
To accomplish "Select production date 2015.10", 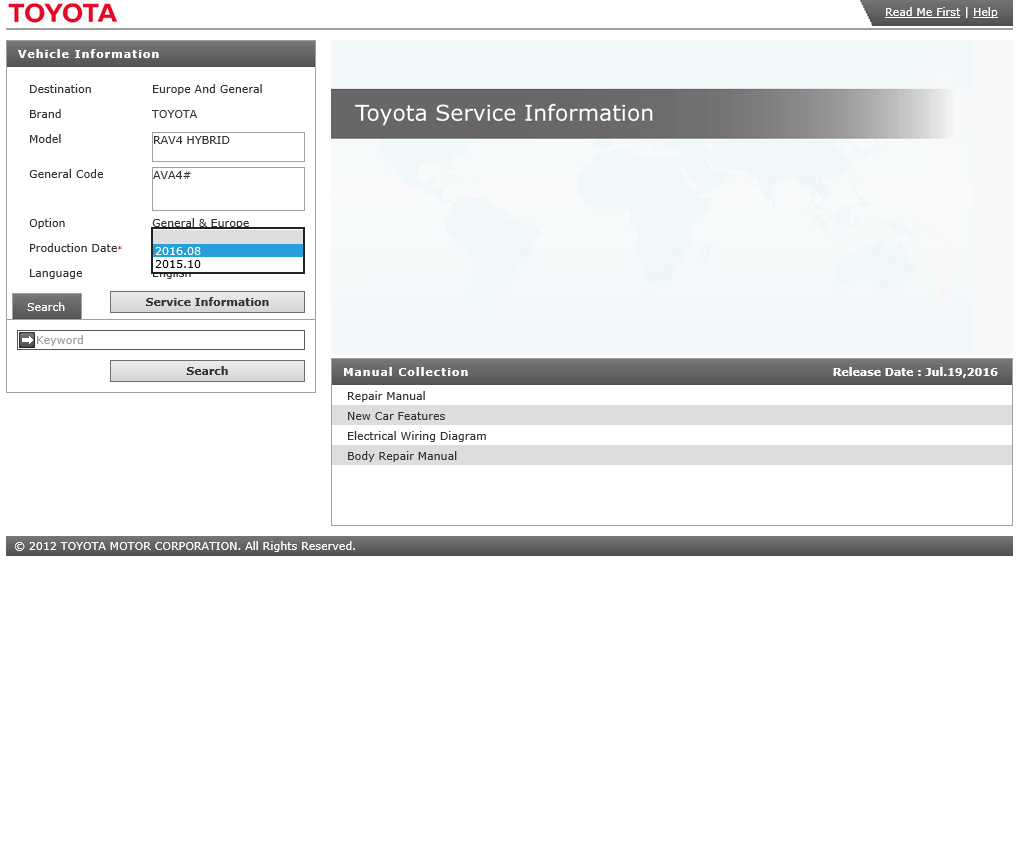I will pos(228,264).
